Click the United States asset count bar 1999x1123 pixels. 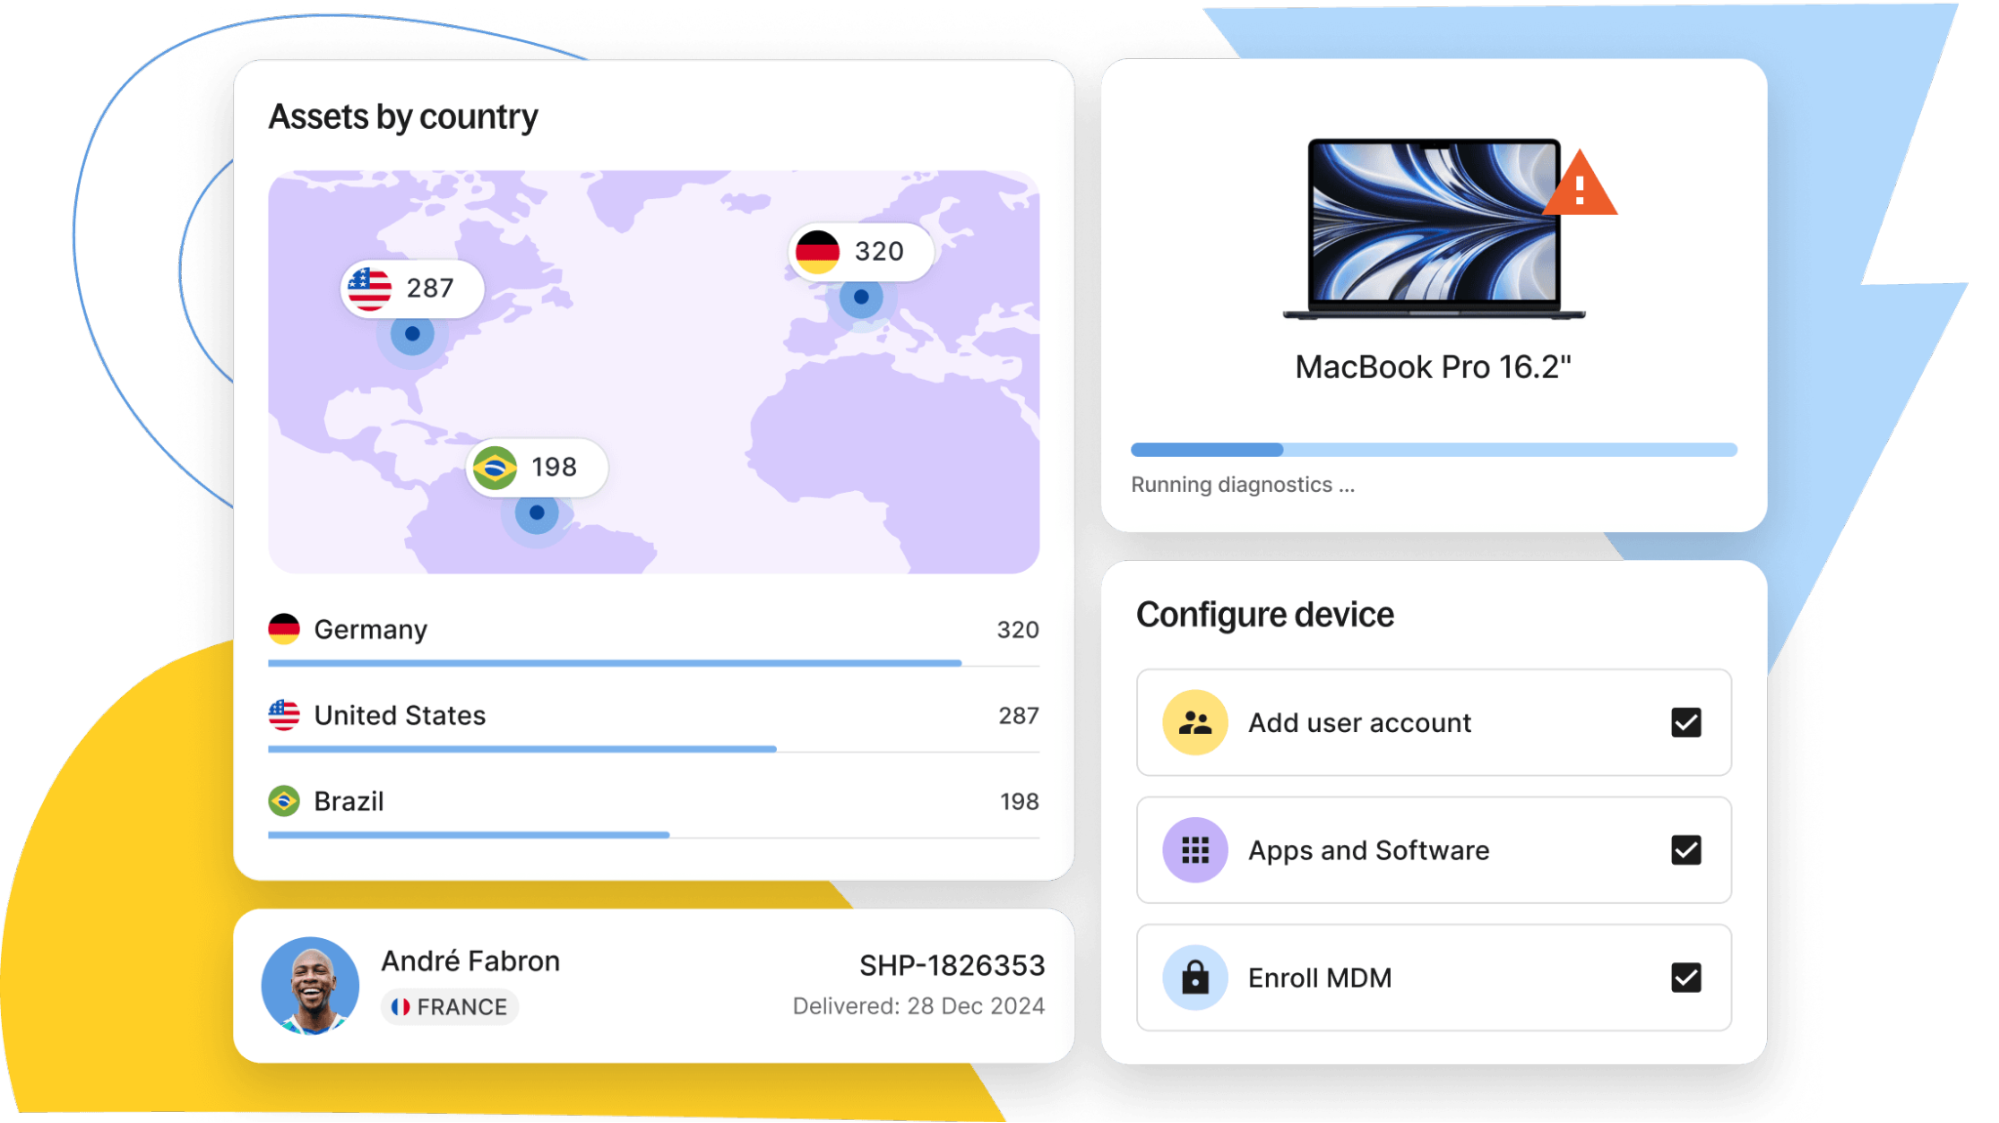click(x=654, y=749)
